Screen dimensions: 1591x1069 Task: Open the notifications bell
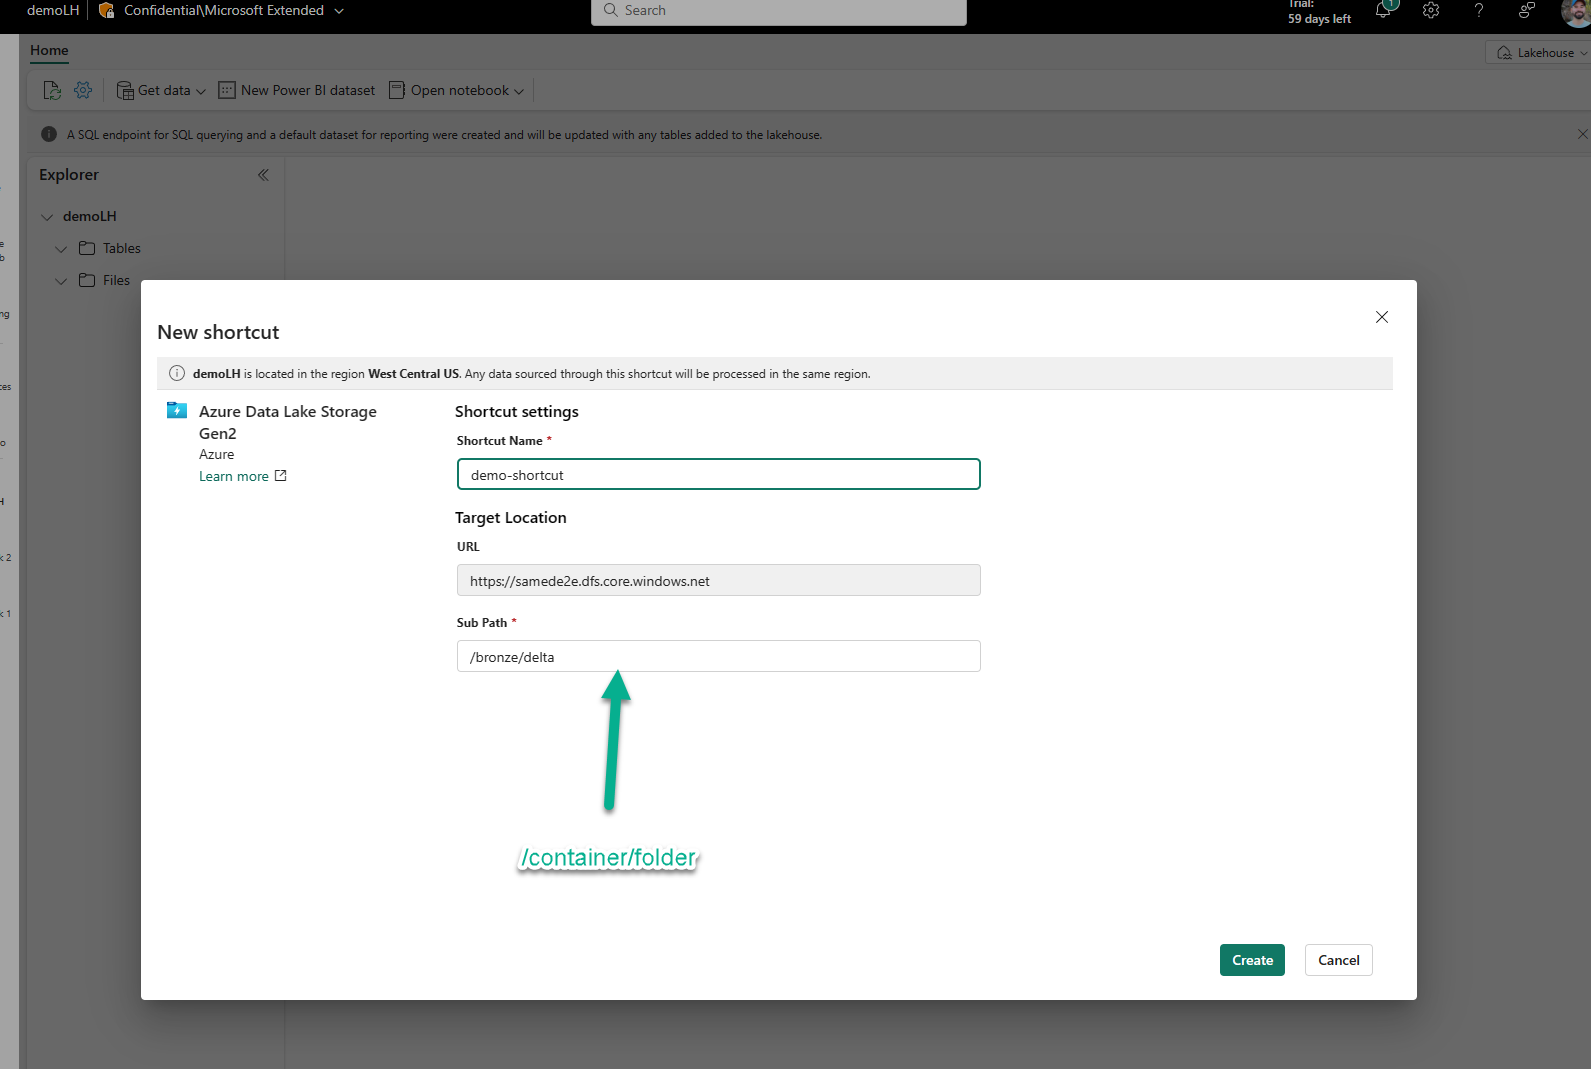(x=1384, y=10)
